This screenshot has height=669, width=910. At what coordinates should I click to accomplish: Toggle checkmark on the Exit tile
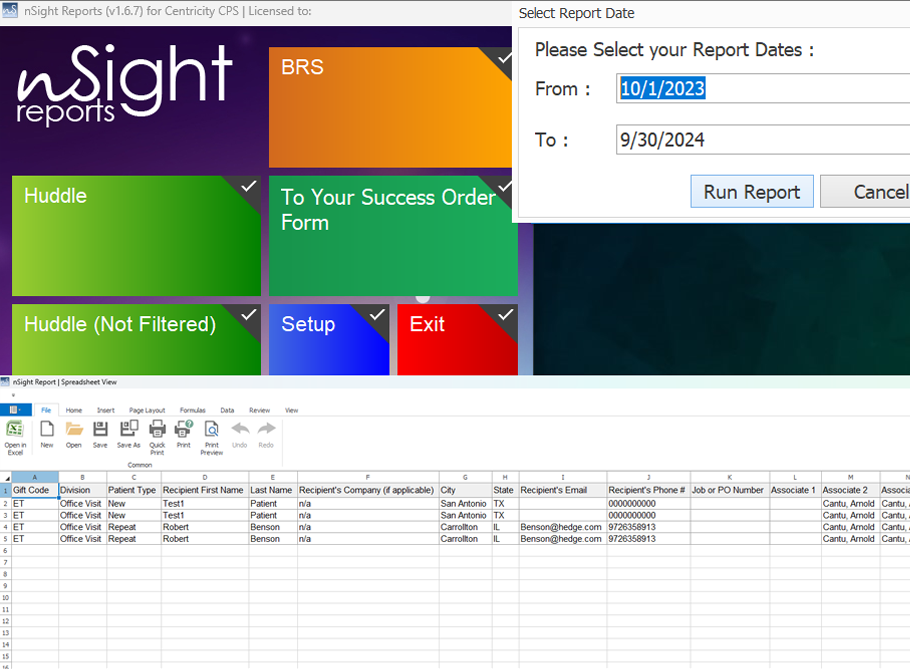click(x=505, y=314)
